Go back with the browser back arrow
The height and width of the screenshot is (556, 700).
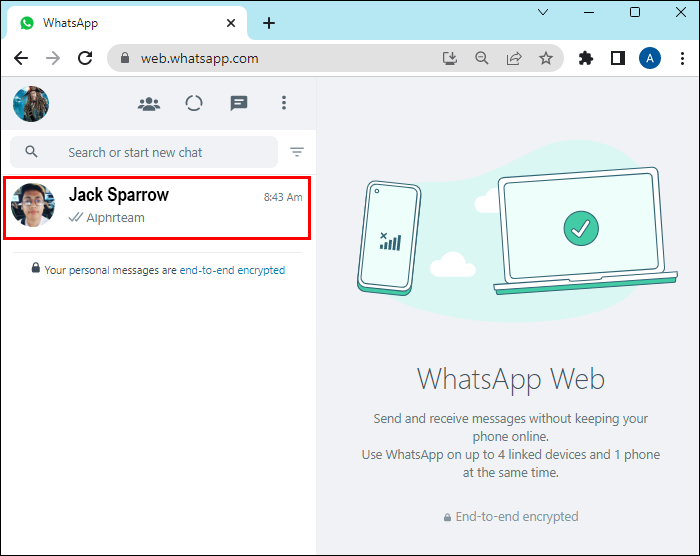(21, 58)
